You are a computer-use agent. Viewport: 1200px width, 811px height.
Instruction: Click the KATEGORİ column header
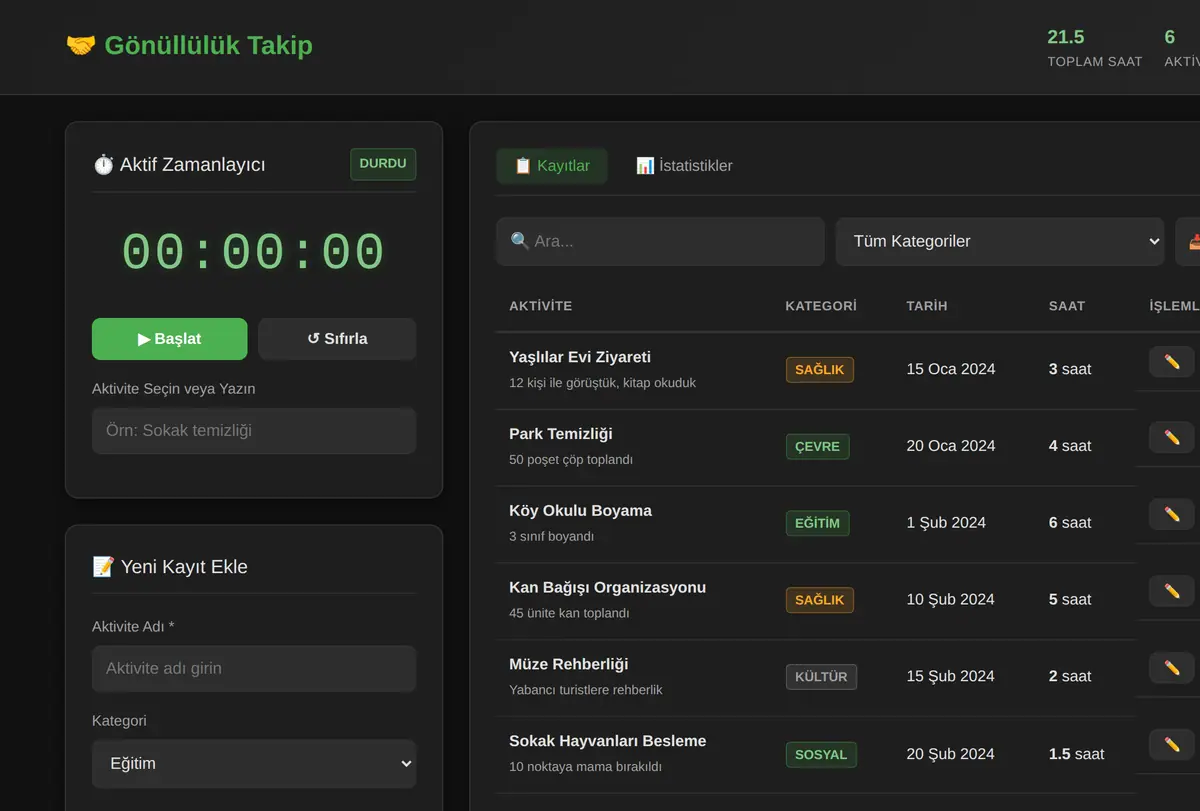pyautogui.click(x=821, y=306)
